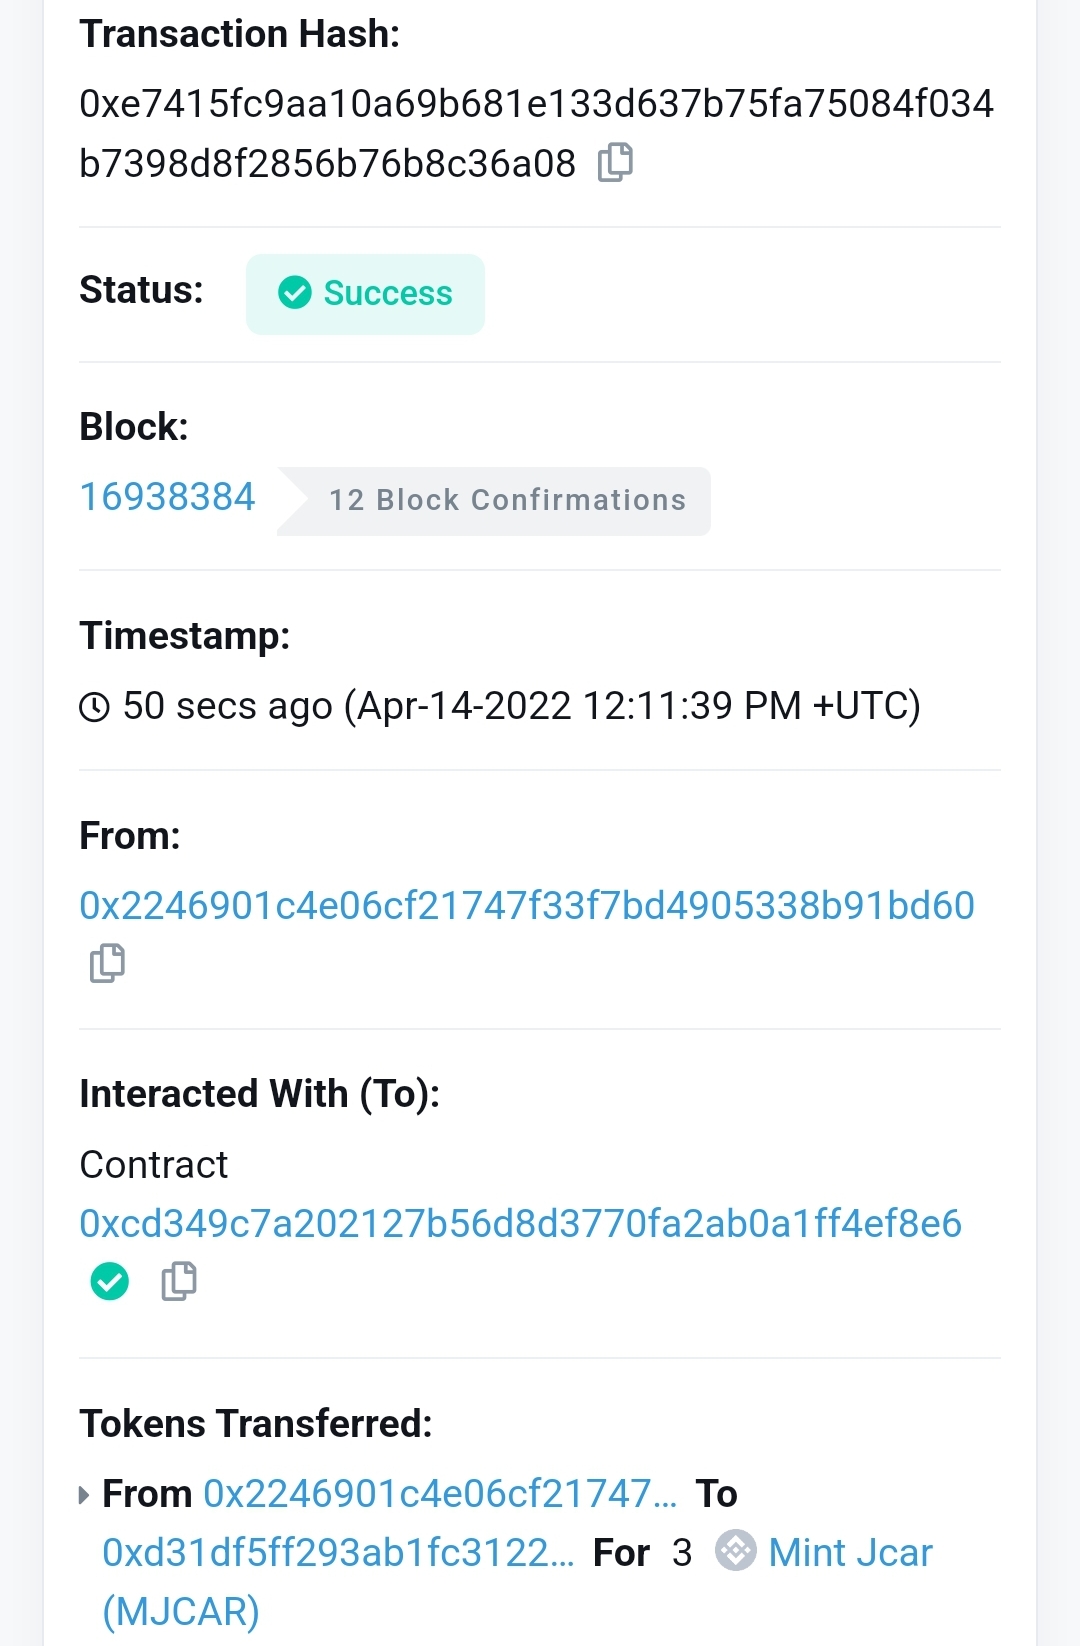Open the recipient address 0xd31df5ff293ab1fc3122…
Image resolution: width=1080 pixels, height=1646 pixels.
pos(338,1552)
